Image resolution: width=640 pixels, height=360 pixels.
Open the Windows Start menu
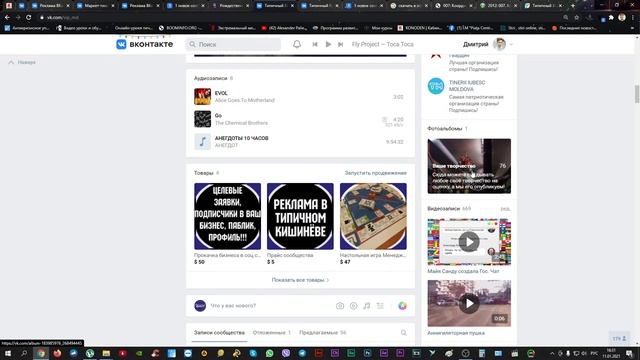[7, 353]
